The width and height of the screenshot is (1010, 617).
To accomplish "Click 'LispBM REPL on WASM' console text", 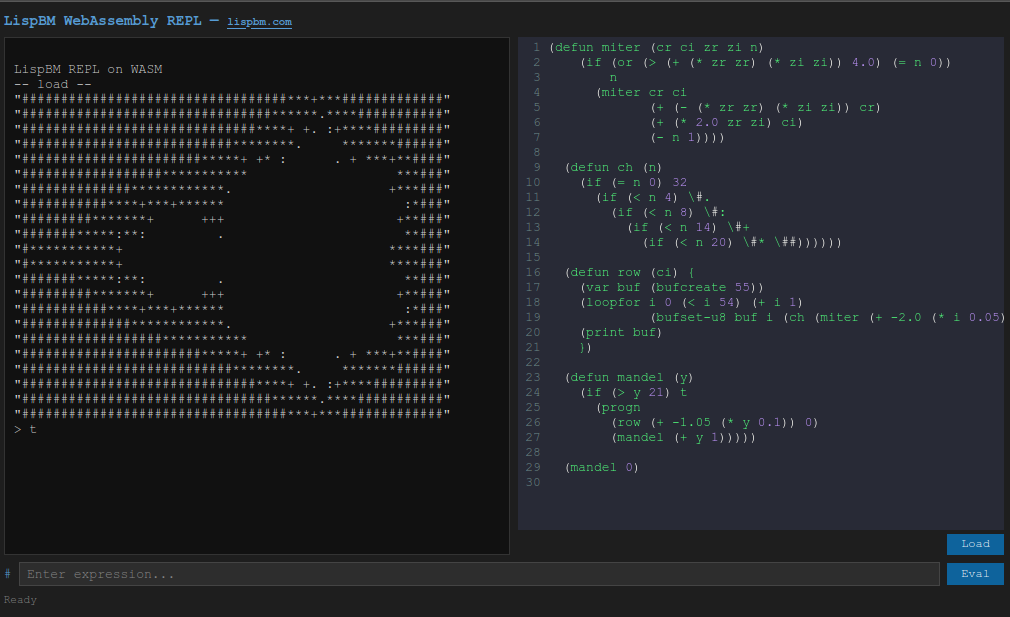I will (x=88, y=69).
